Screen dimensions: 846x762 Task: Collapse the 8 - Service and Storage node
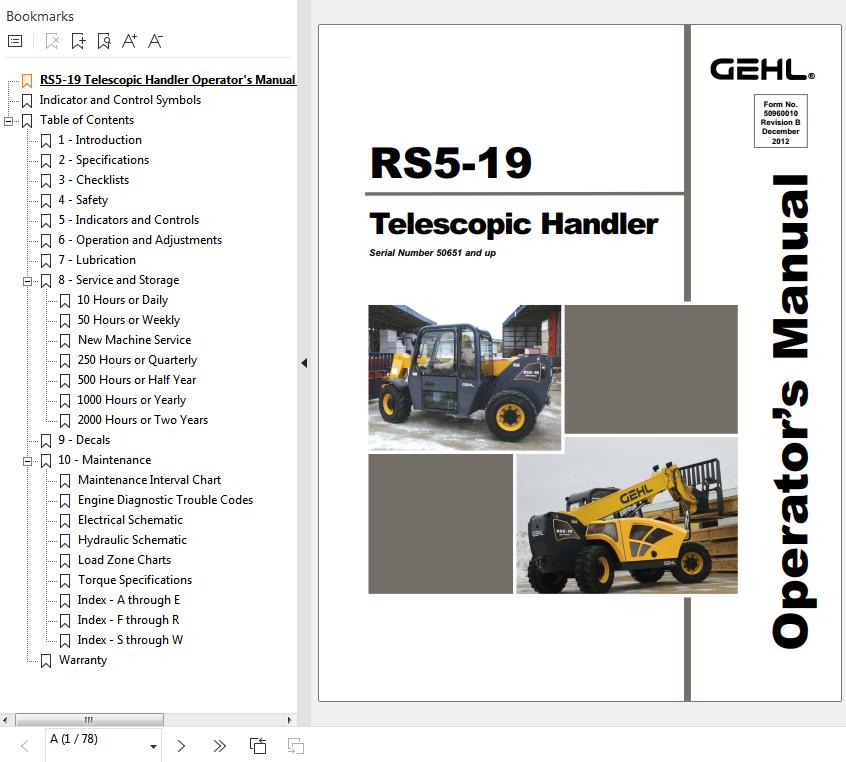28,281
